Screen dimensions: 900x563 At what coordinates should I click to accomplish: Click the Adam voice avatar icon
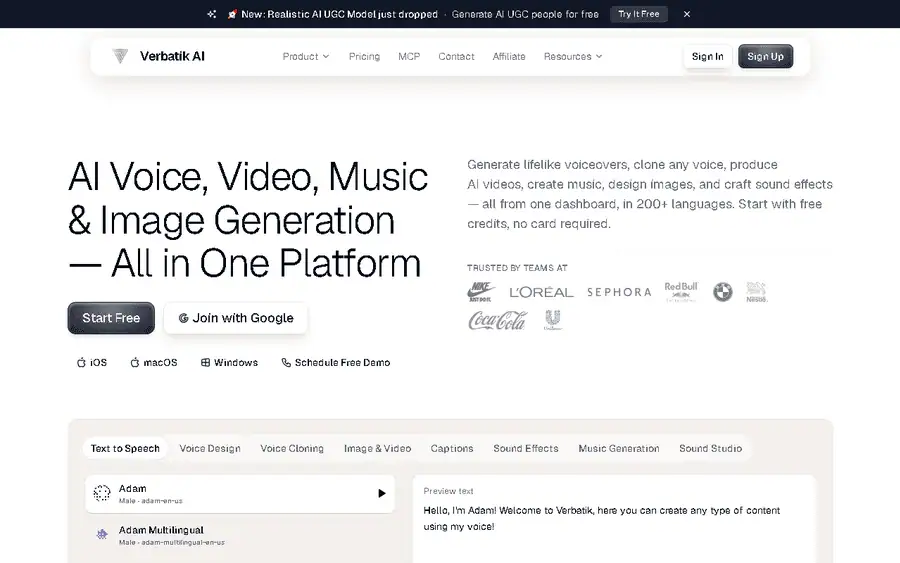tap(102, 493)
